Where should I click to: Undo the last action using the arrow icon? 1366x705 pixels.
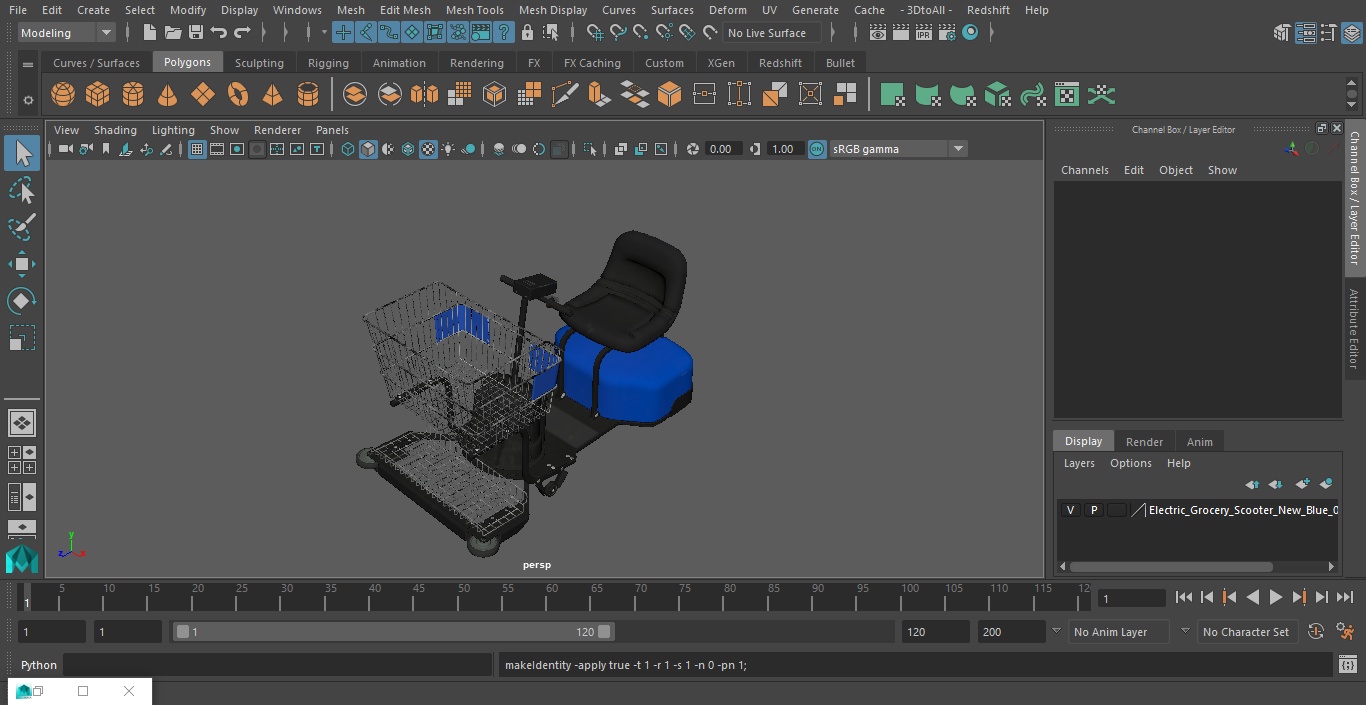click(219, 33)
